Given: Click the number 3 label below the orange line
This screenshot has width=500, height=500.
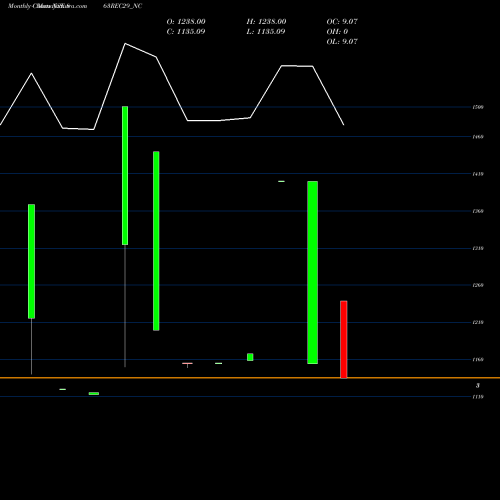Looking at the screenshot, I should click(x=477, y=386).
